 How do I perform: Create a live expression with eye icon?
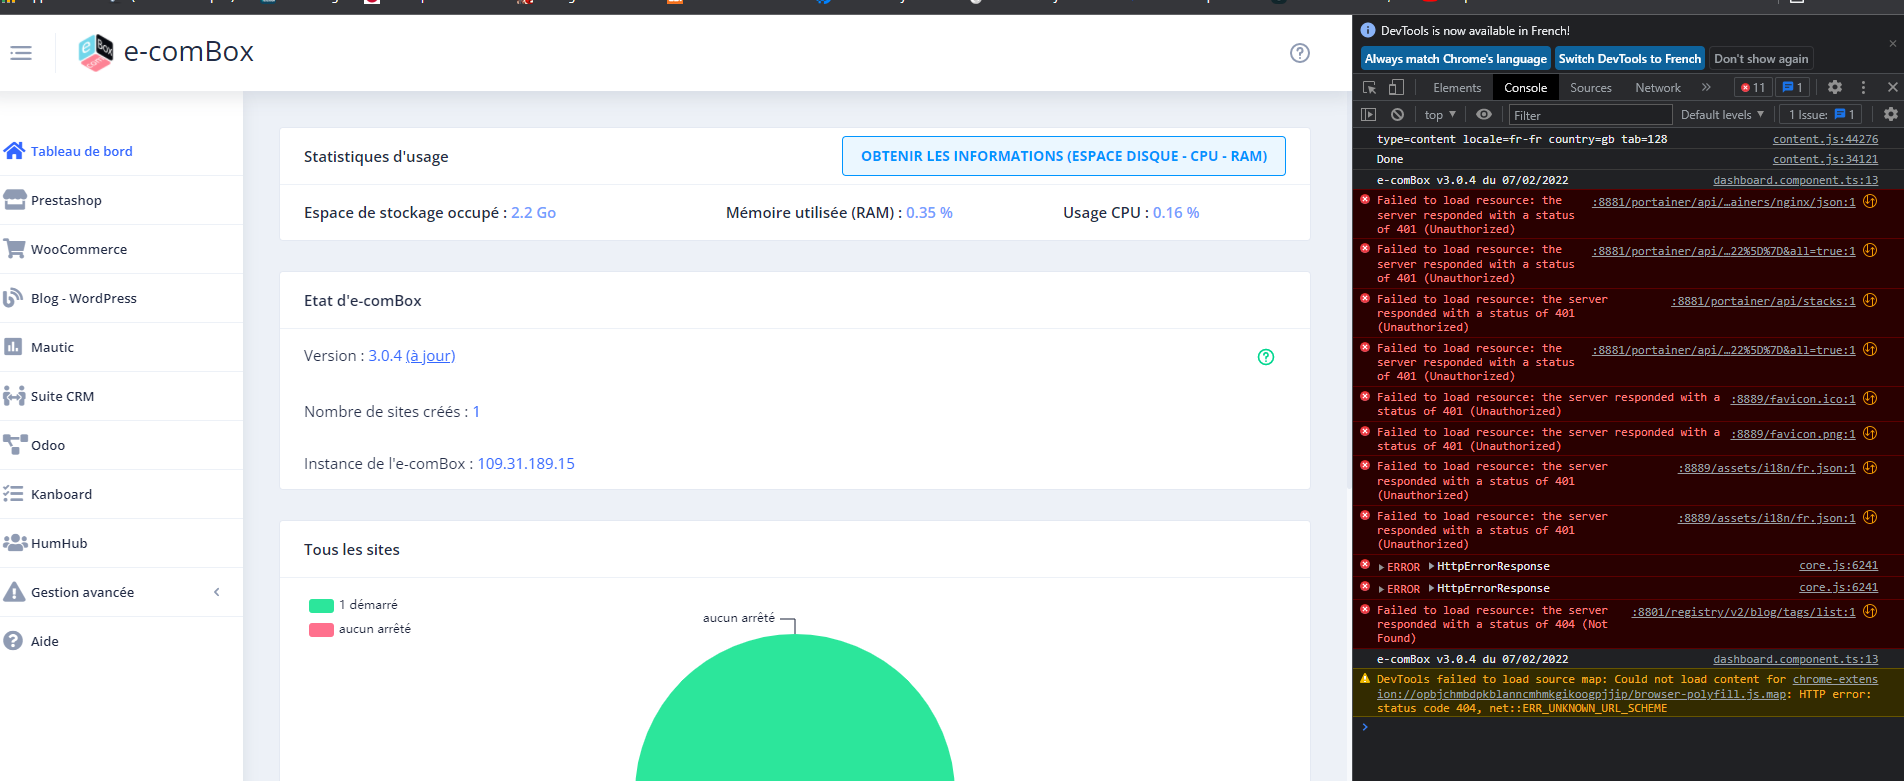(x=1484, y=115)
